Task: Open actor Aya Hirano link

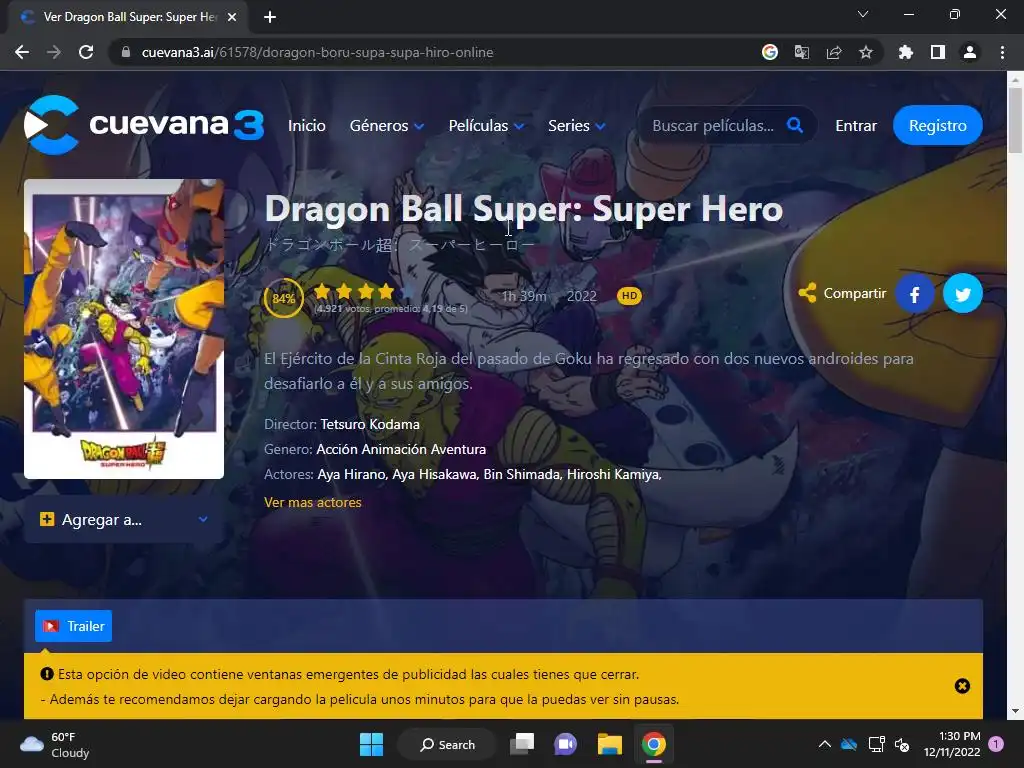Action: click(353, 474)
